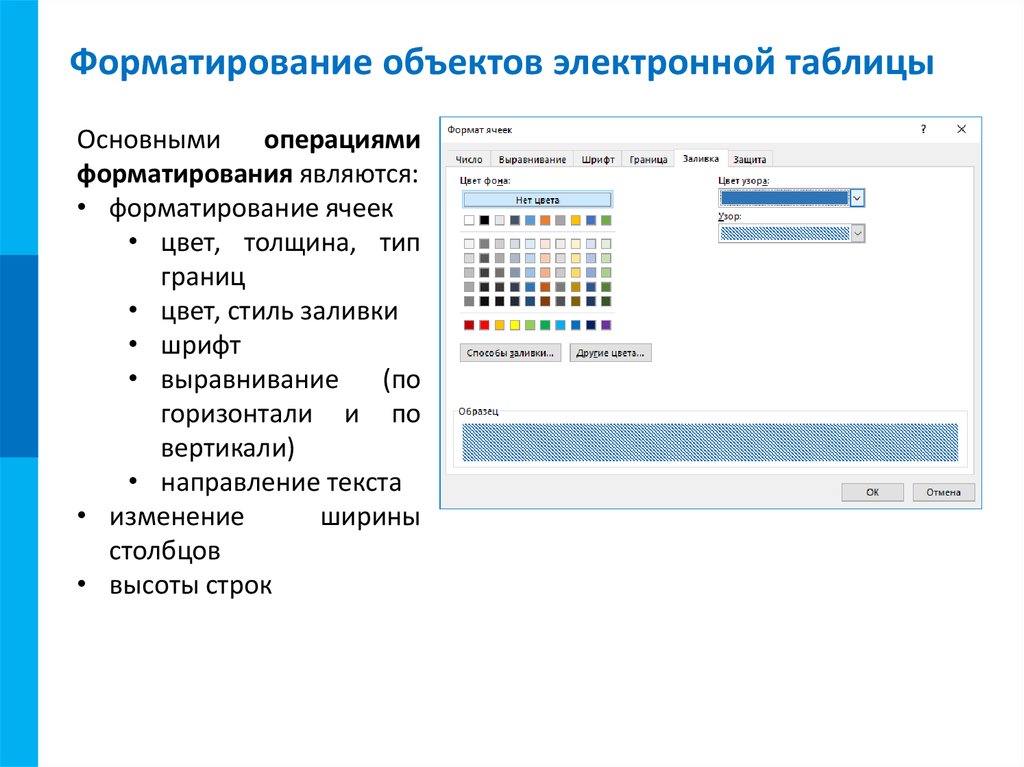1024x767 pixels.
Task: Click the Другие цвета button
Action: coord(610,353)
